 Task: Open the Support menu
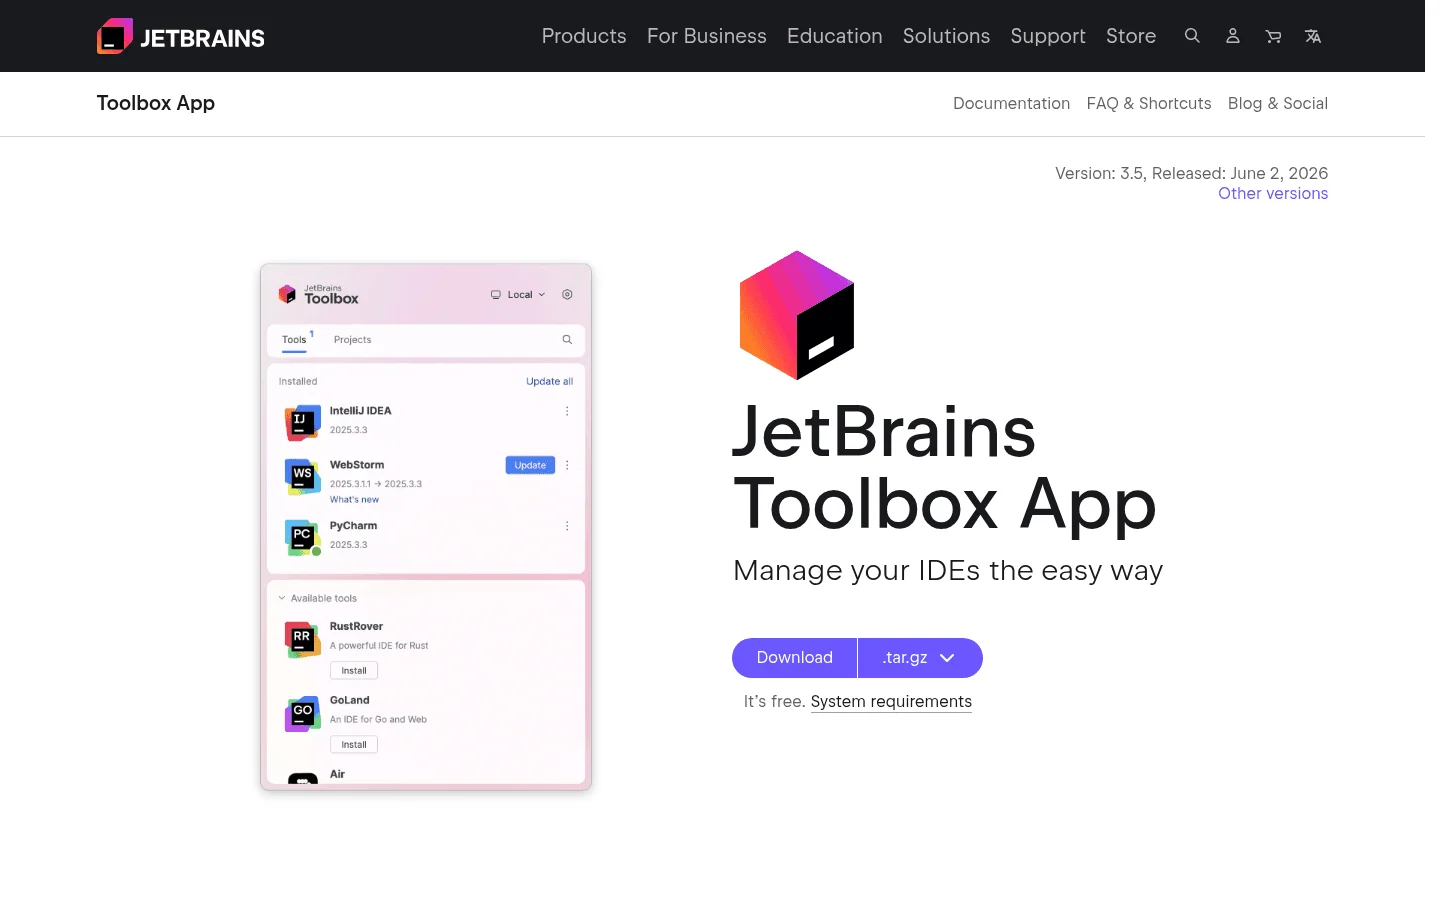(1048, 36)
